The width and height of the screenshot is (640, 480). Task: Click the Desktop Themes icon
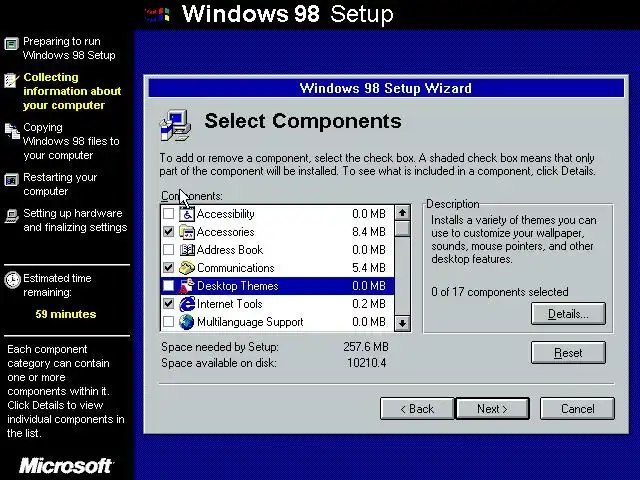pyautogui.click(x=186, y=286)
